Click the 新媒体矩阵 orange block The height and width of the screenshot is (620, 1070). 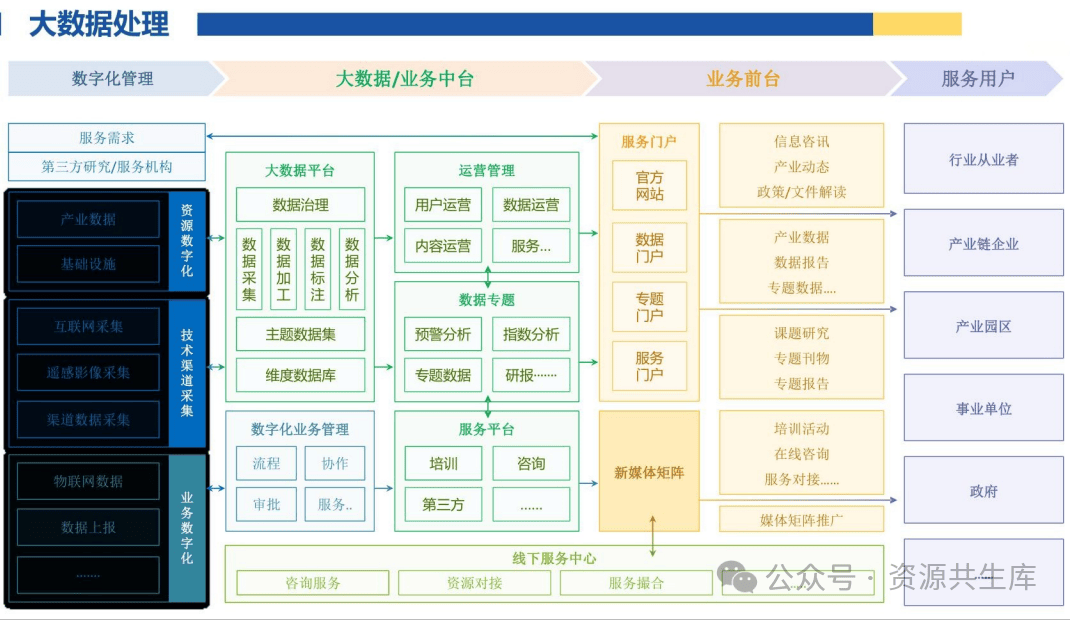649,471
